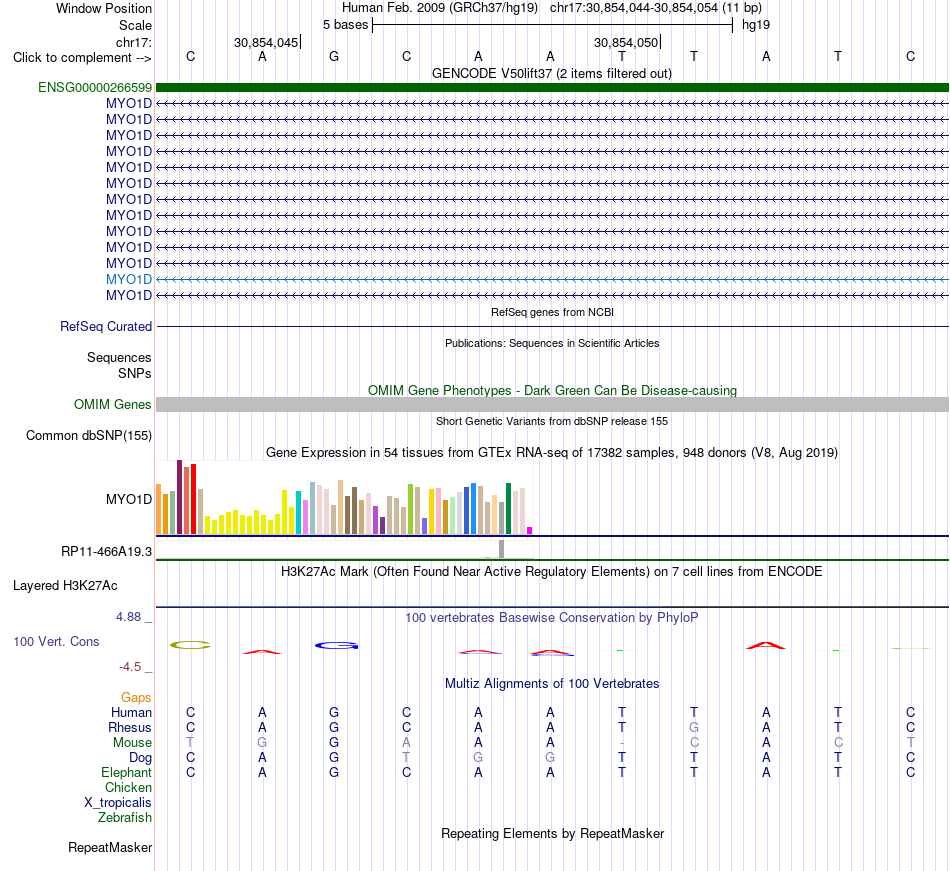
Task: Click the Layered H3K27Ac side label
Action: tap(65, 586)
